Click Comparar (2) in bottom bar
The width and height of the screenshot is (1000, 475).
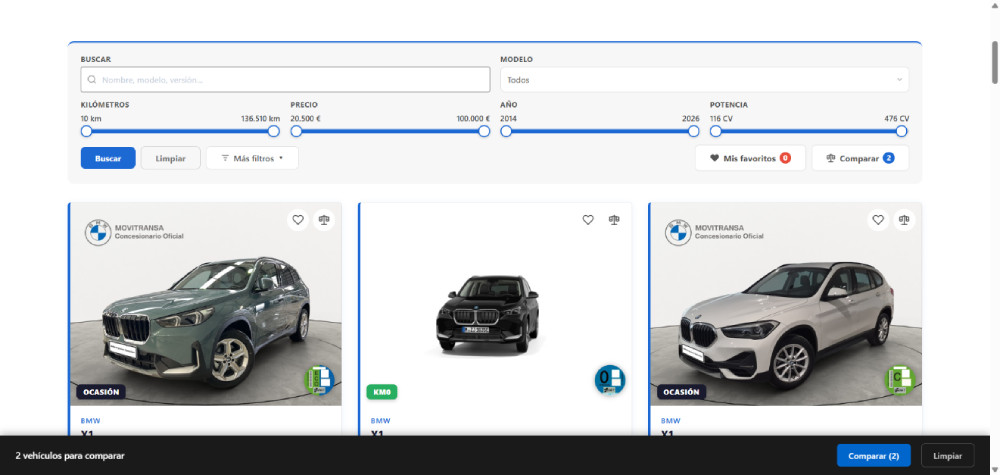(x=873, y=456)
